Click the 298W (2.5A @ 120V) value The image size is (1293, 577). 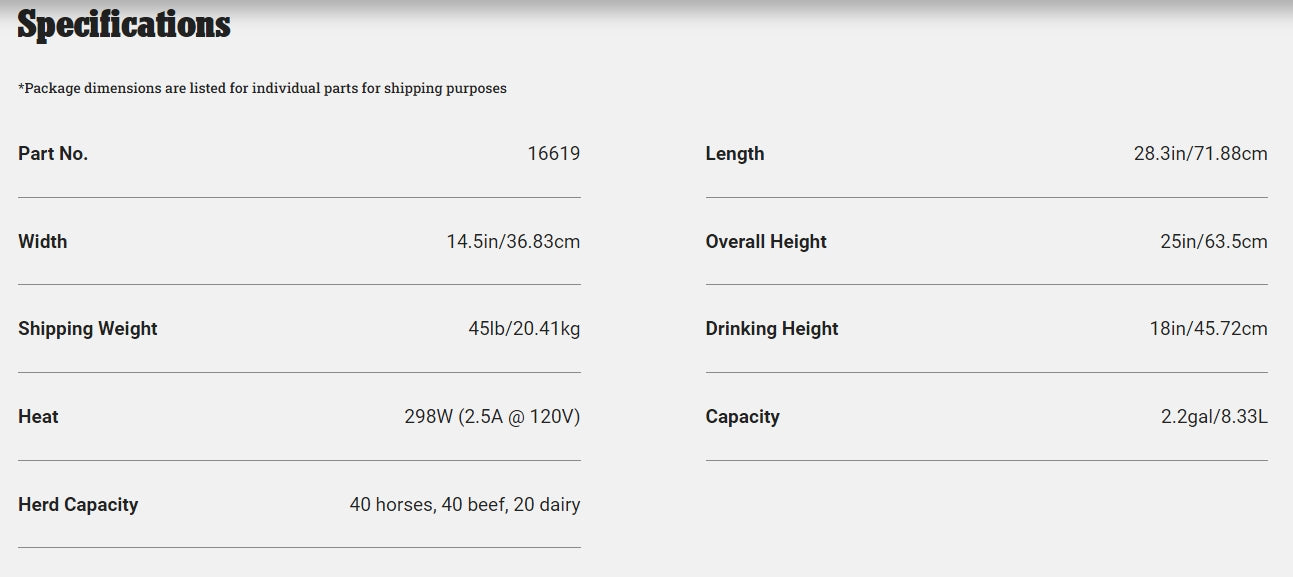pyautogui.click(x=492, y=417)
